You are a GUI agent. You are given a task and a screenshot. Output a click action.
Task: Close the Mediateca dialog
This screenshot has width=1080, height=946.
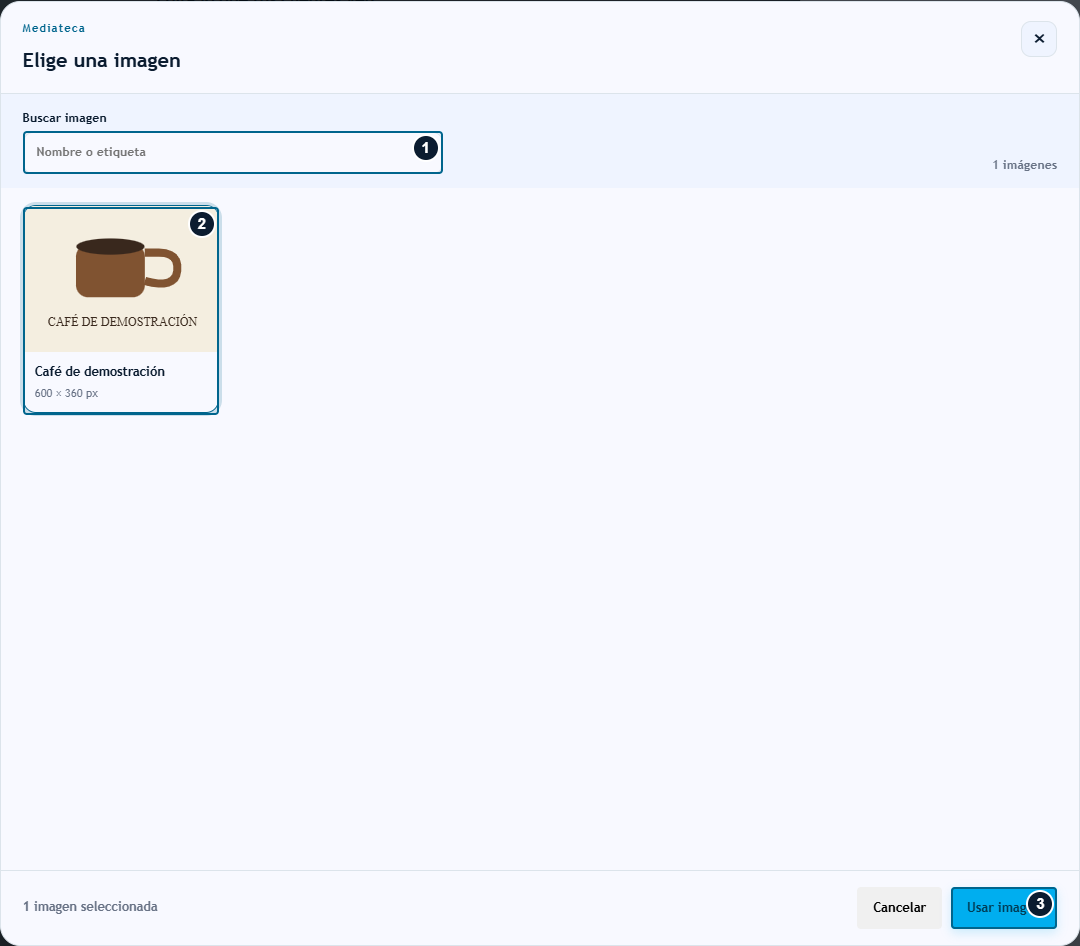pyautogui.click(x=1038, y=39)
